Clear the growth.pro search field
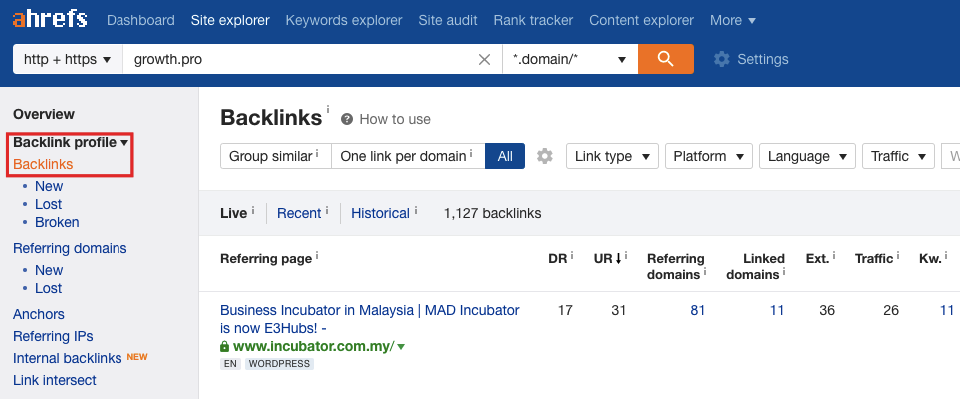The width and height of the screenshot is (960, 399). point(484,59)
